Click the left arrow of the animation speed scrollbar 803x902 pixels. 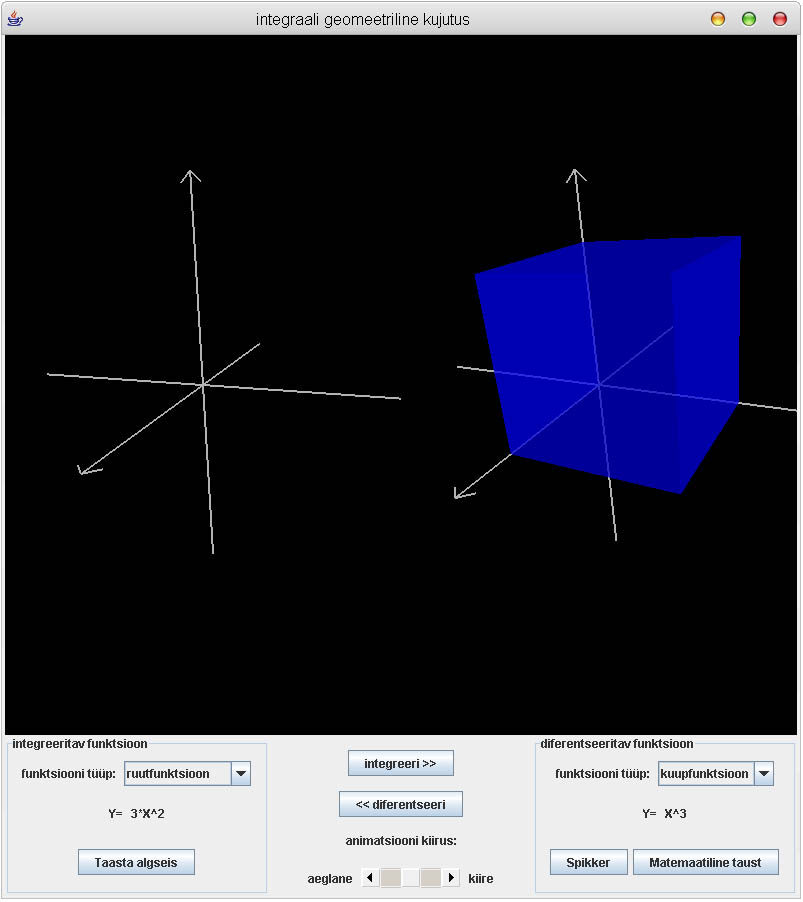tap(370, 878)
